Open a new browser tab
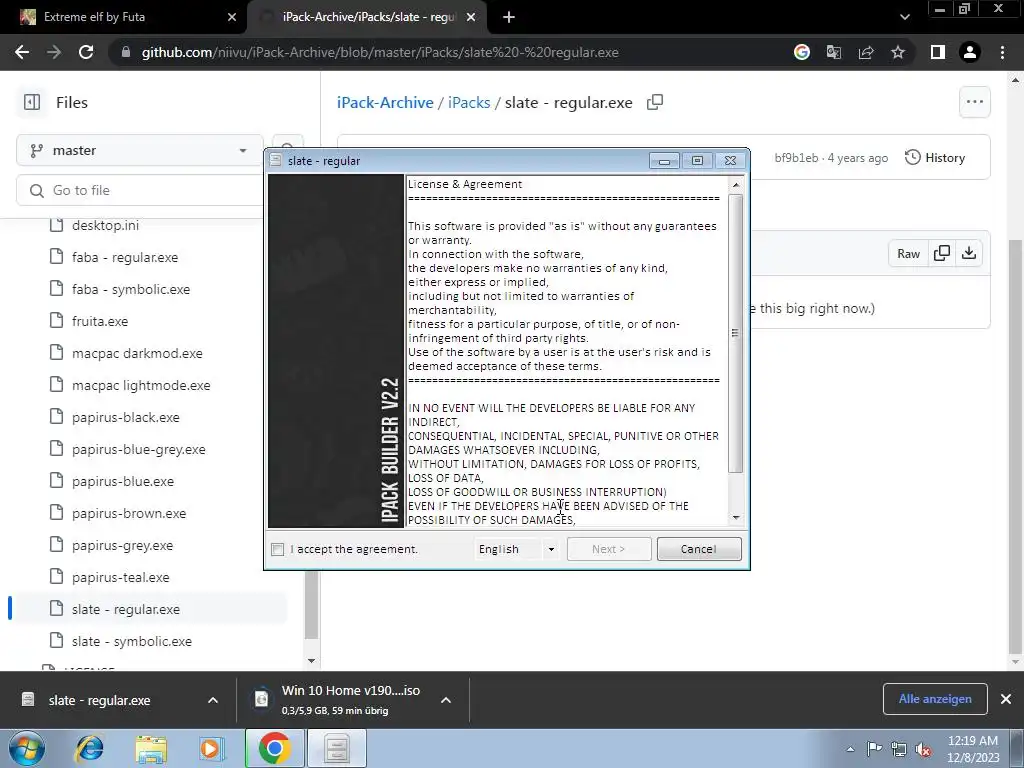Screen dimensions: 1024x768 [509, 18]
